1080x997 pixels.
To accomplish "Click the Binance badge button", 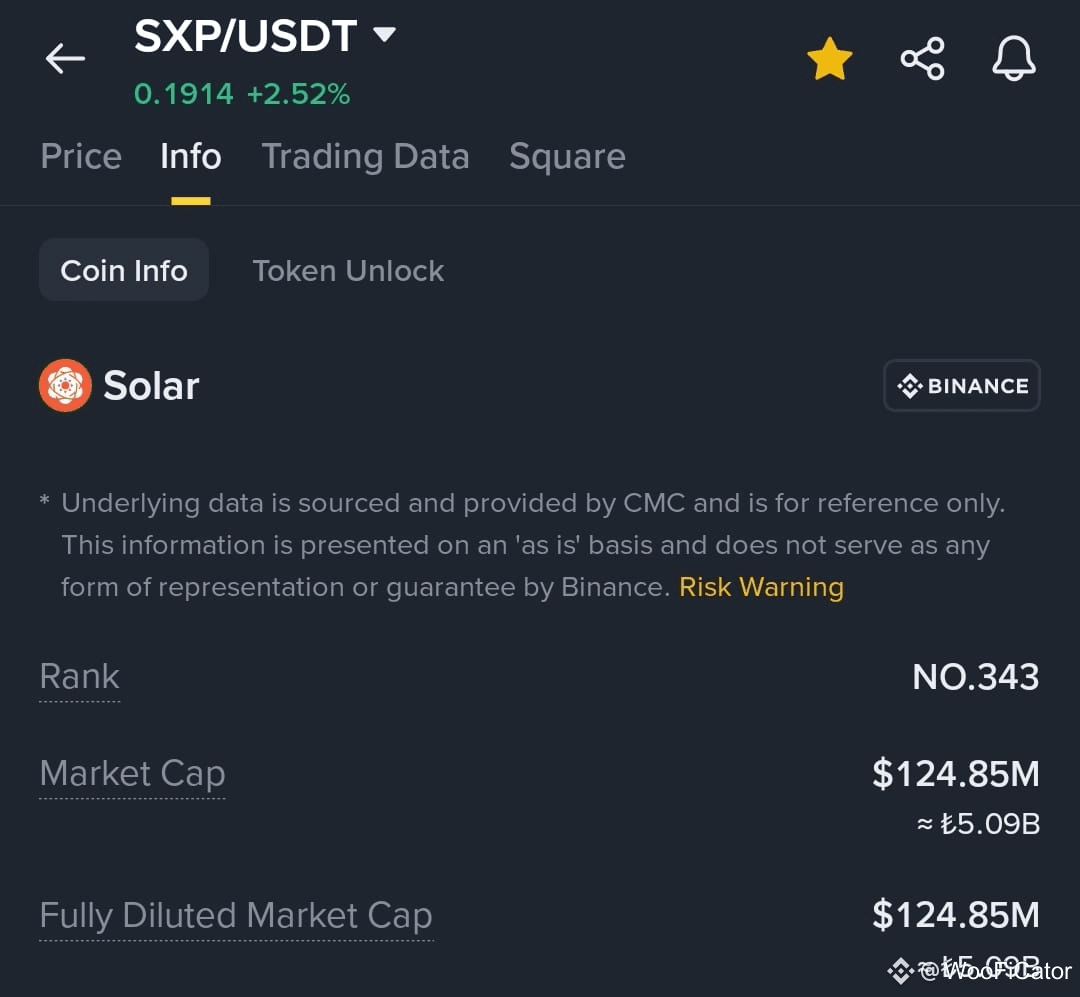I will coord(962,386).
